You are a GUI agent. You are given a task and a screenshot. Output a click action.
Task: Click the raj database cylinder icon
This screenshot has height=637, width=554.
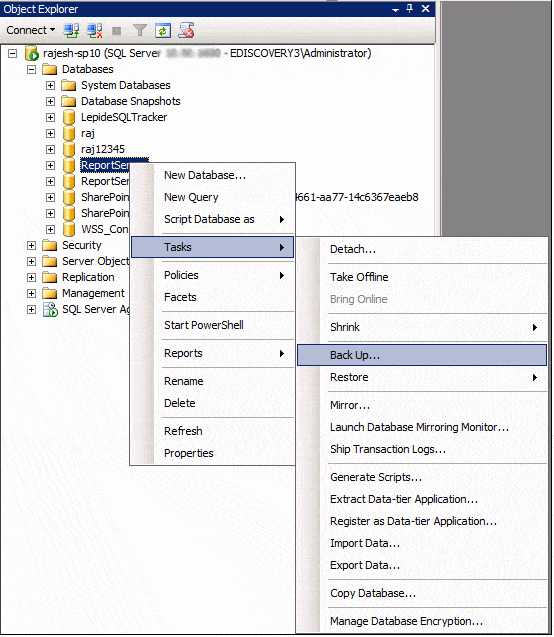coord(69,133)
